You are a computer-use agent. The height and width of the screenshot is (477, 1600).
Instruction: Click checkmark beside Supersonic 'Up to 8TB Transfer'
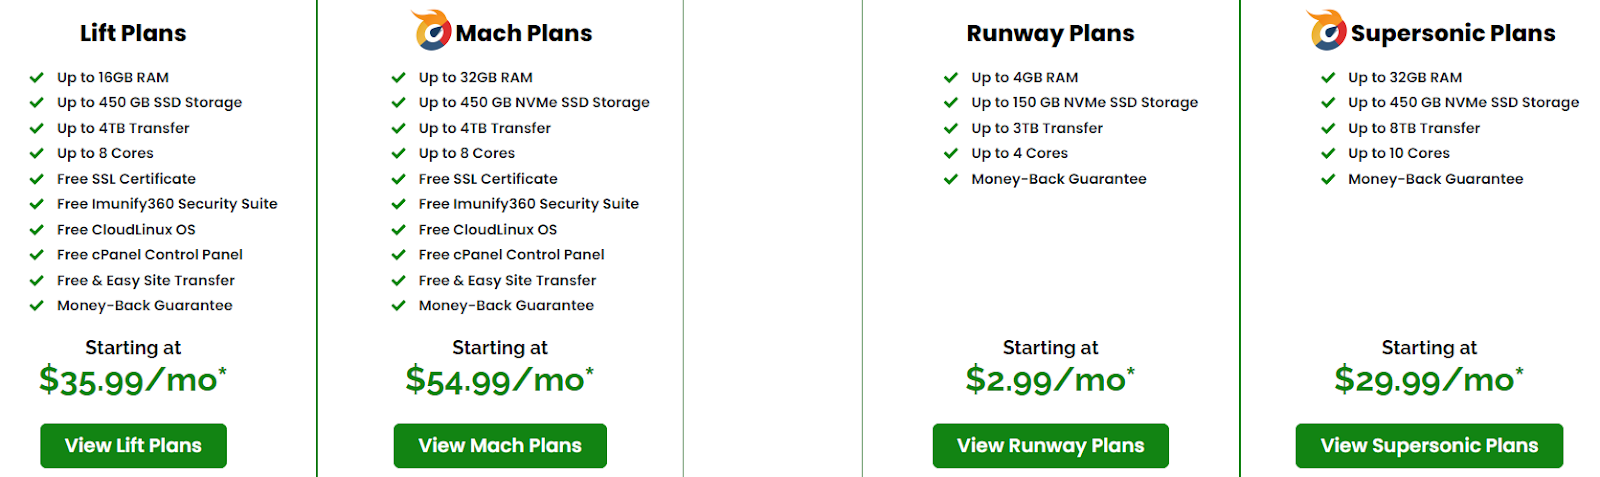pos(1328,128)
